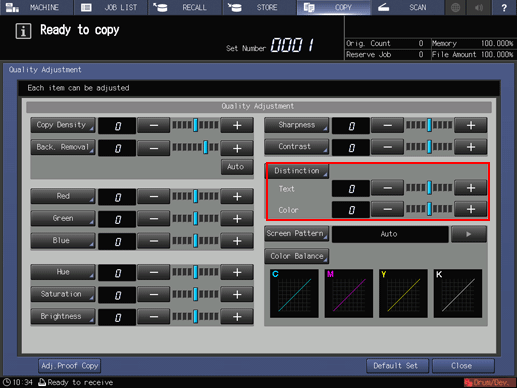
Task: Click the Sharpness slider
Action: (429, 125)
